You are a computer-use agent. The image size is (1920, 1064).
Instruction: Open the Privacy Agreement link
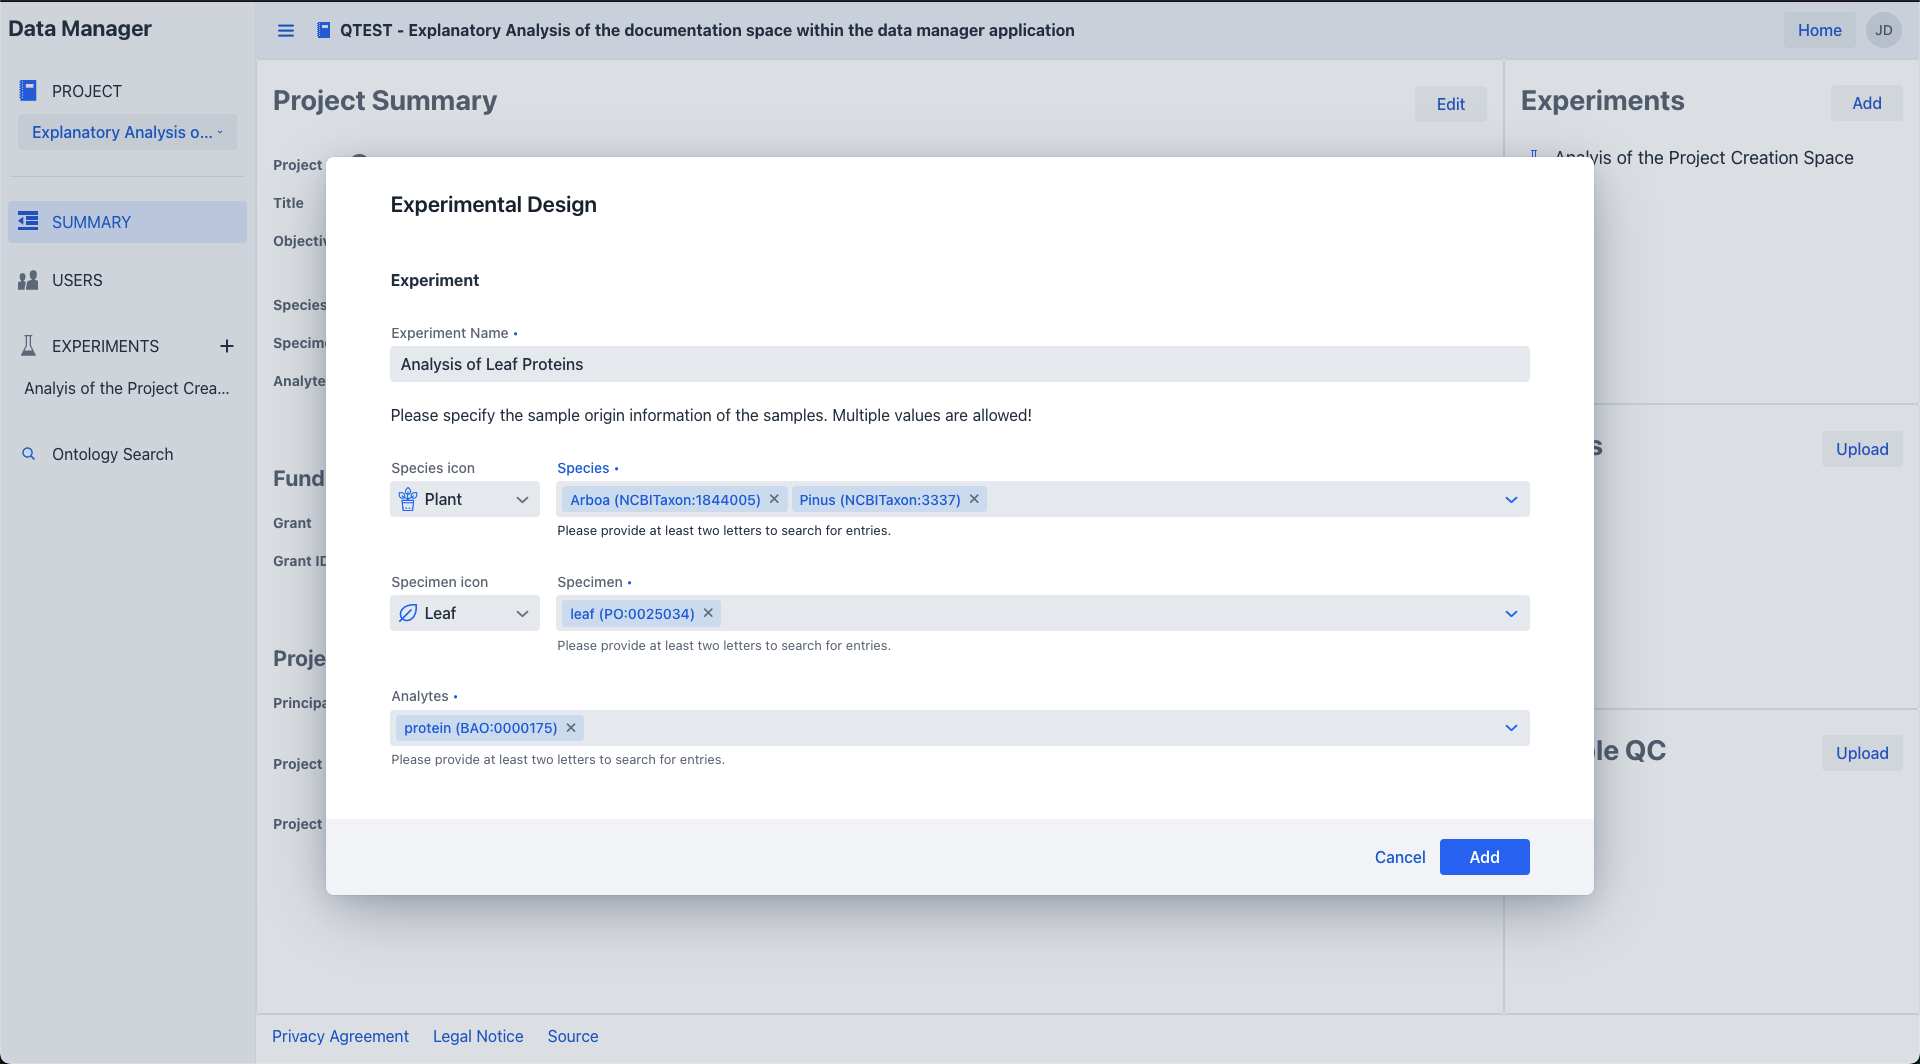coord(340,1036)
